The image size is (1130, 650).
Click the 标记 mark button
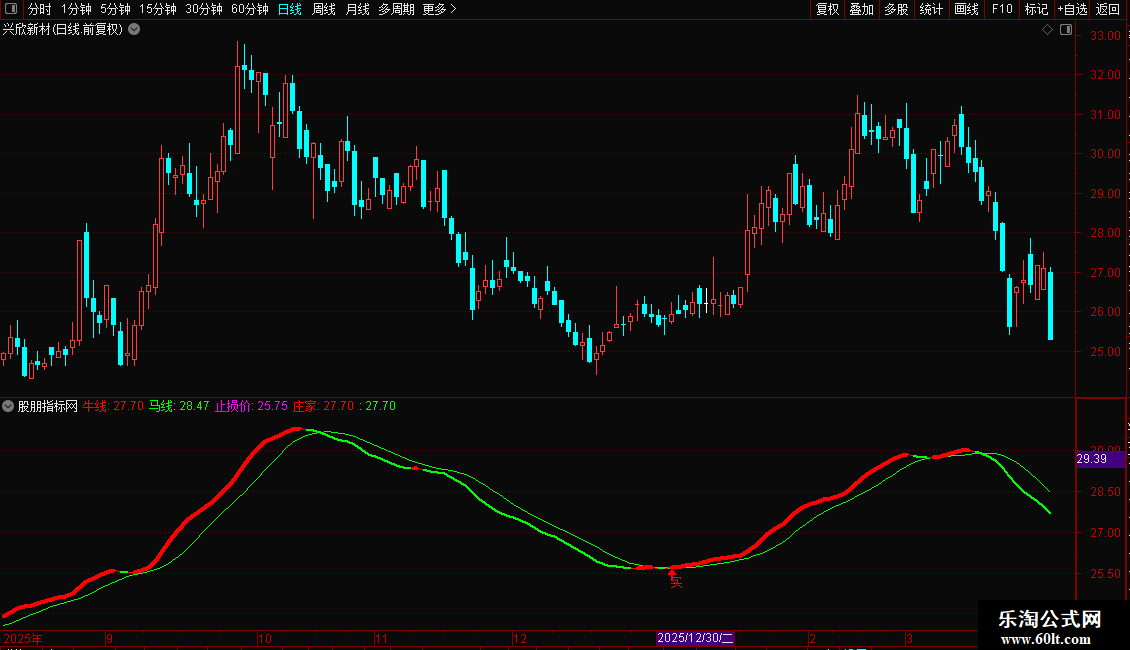coord(1036,9)
